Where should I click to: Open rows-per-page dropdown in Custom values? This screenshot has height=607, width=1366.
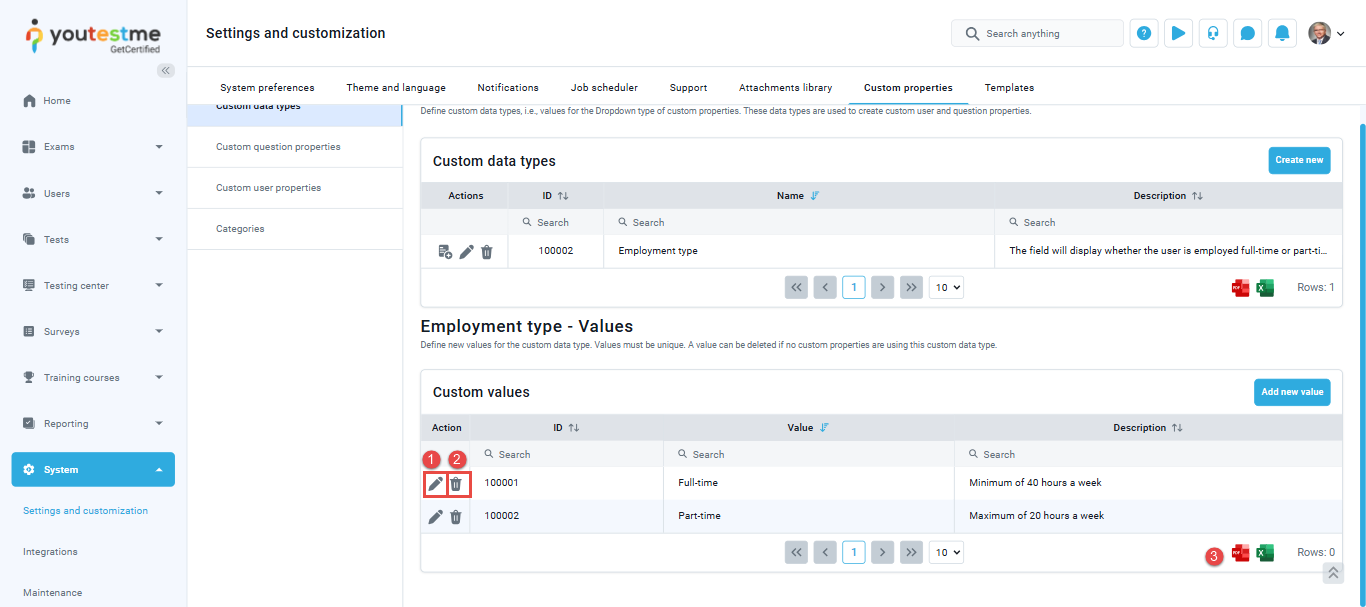pos(946,552)
